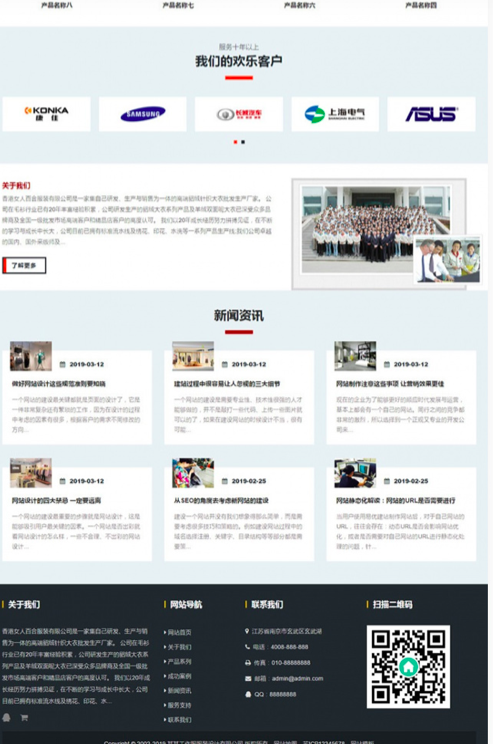Open news article 网站设计的四大禁忌

(x=56, y=500)
